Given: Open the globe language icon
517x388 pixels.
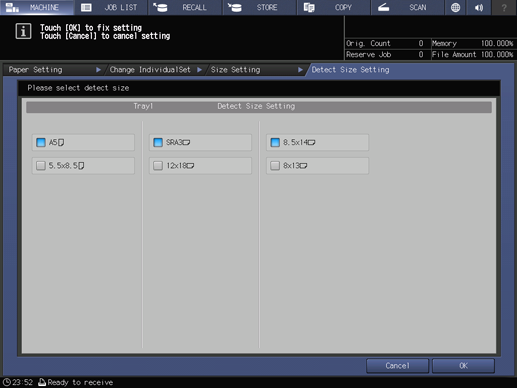Looking at the screenshot, I should coord(455,7).
